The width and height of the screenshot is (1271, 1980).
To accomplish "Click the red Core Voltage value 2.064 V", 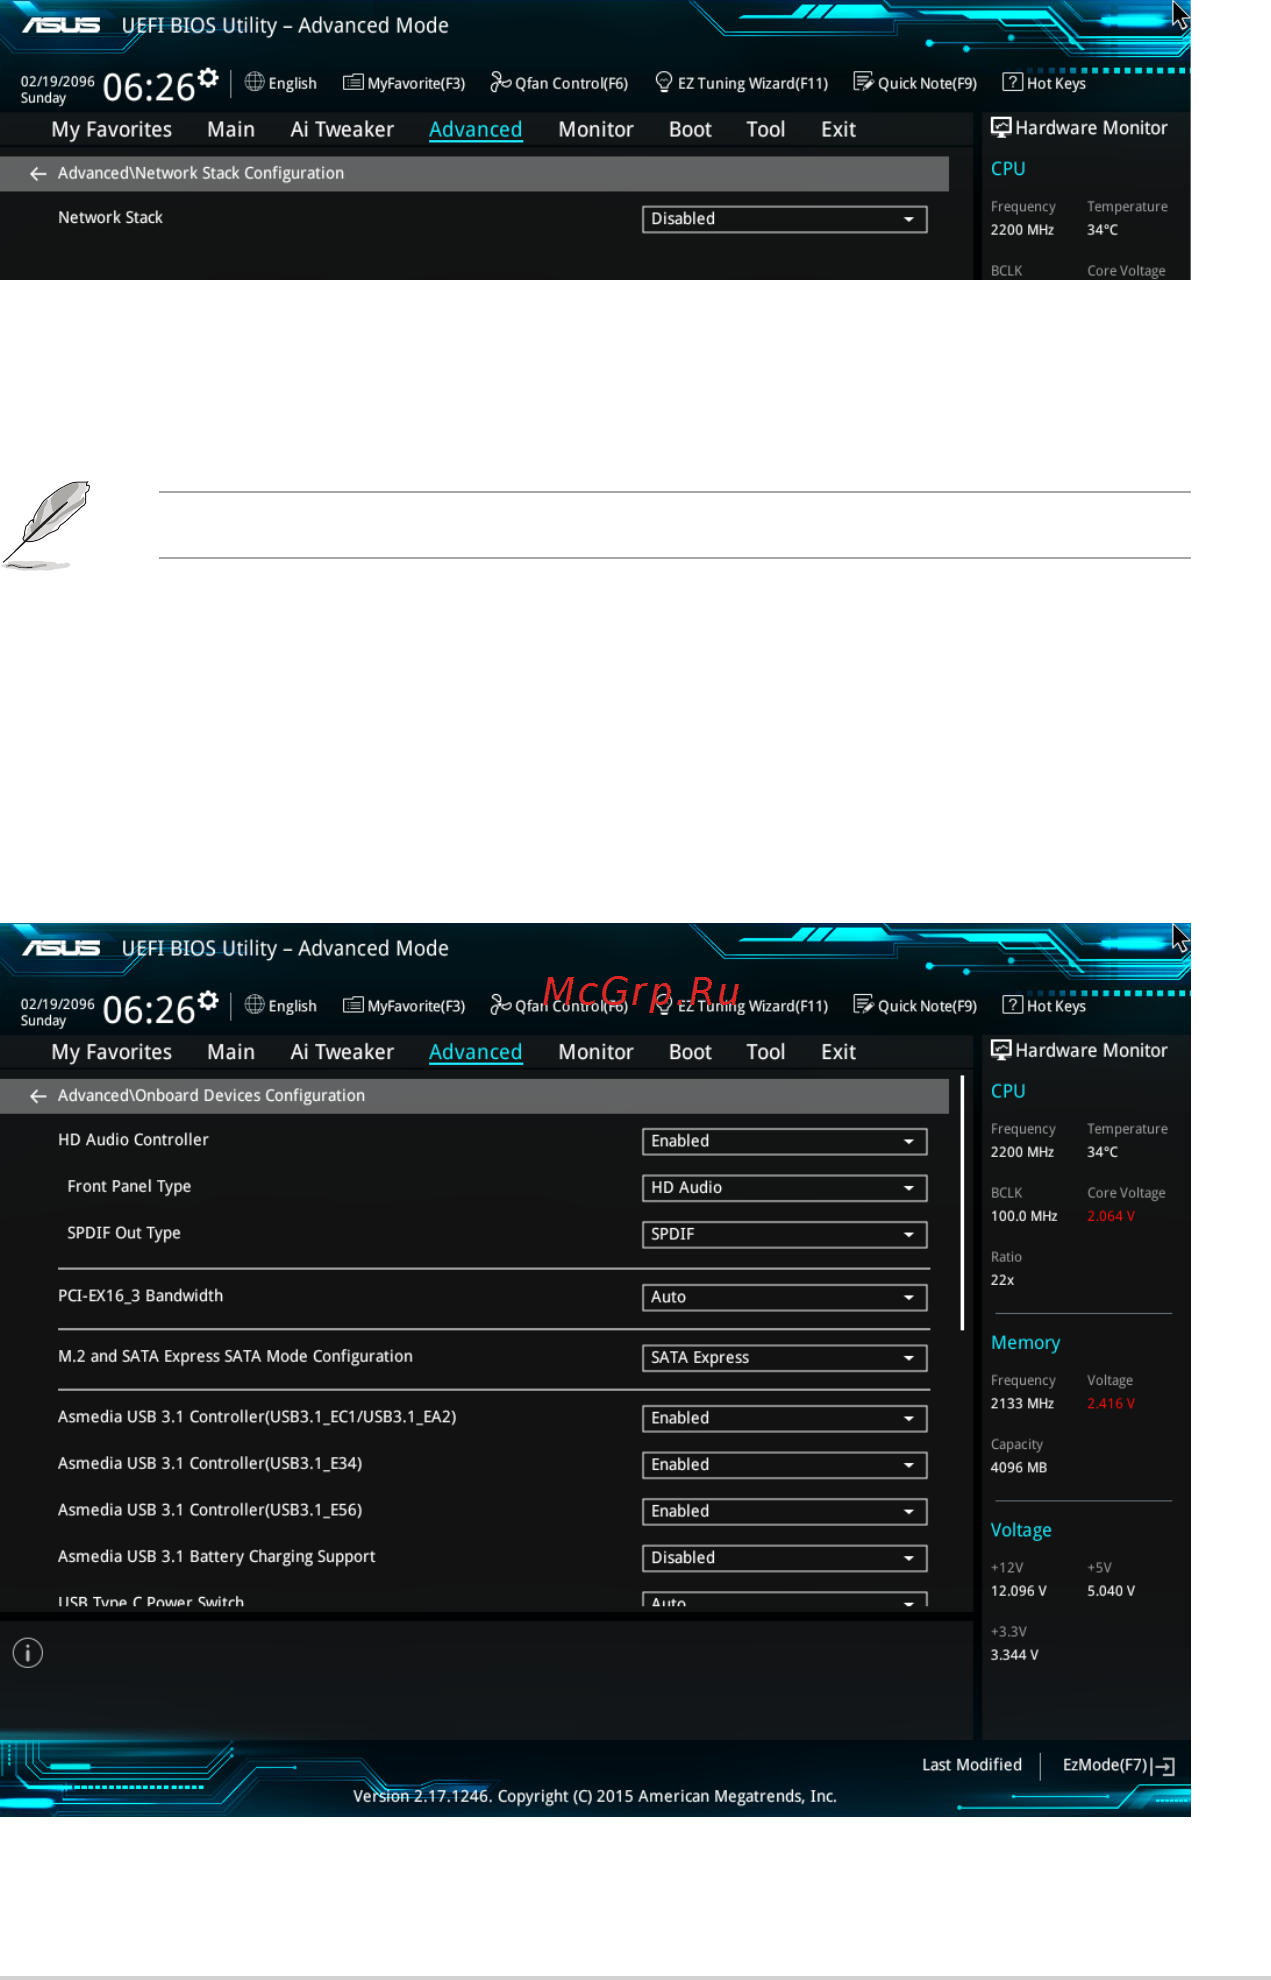I will pos(1111,1216).
